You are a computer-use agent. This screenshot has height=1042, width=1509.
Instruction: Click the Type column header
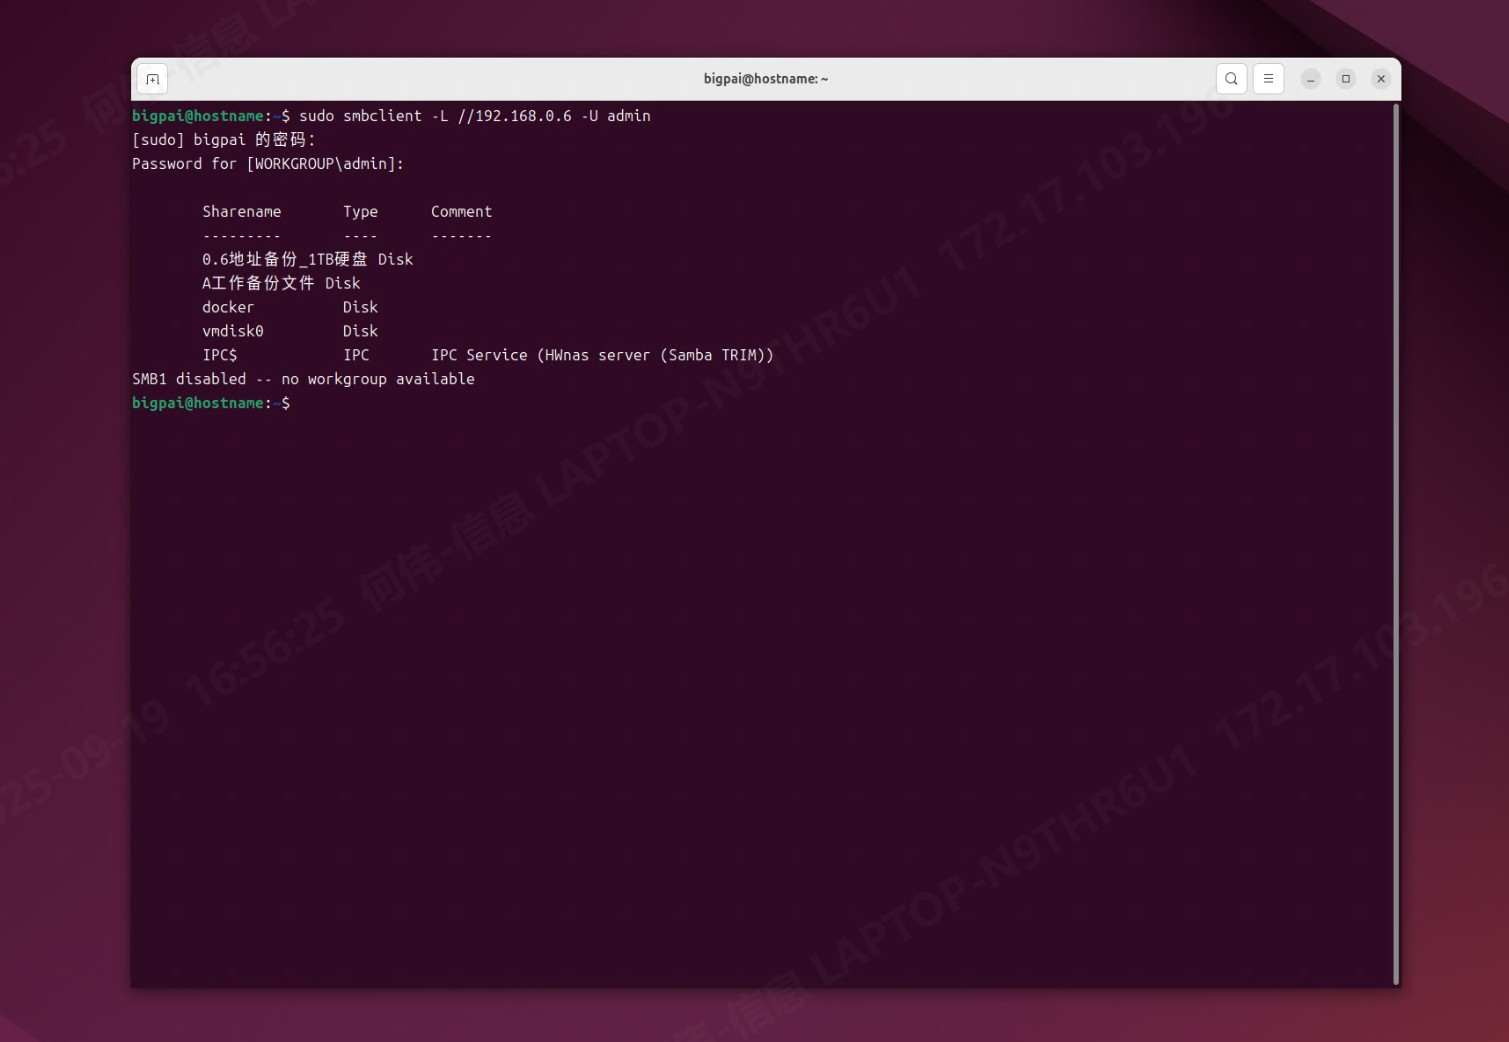[x=360, y=212]
